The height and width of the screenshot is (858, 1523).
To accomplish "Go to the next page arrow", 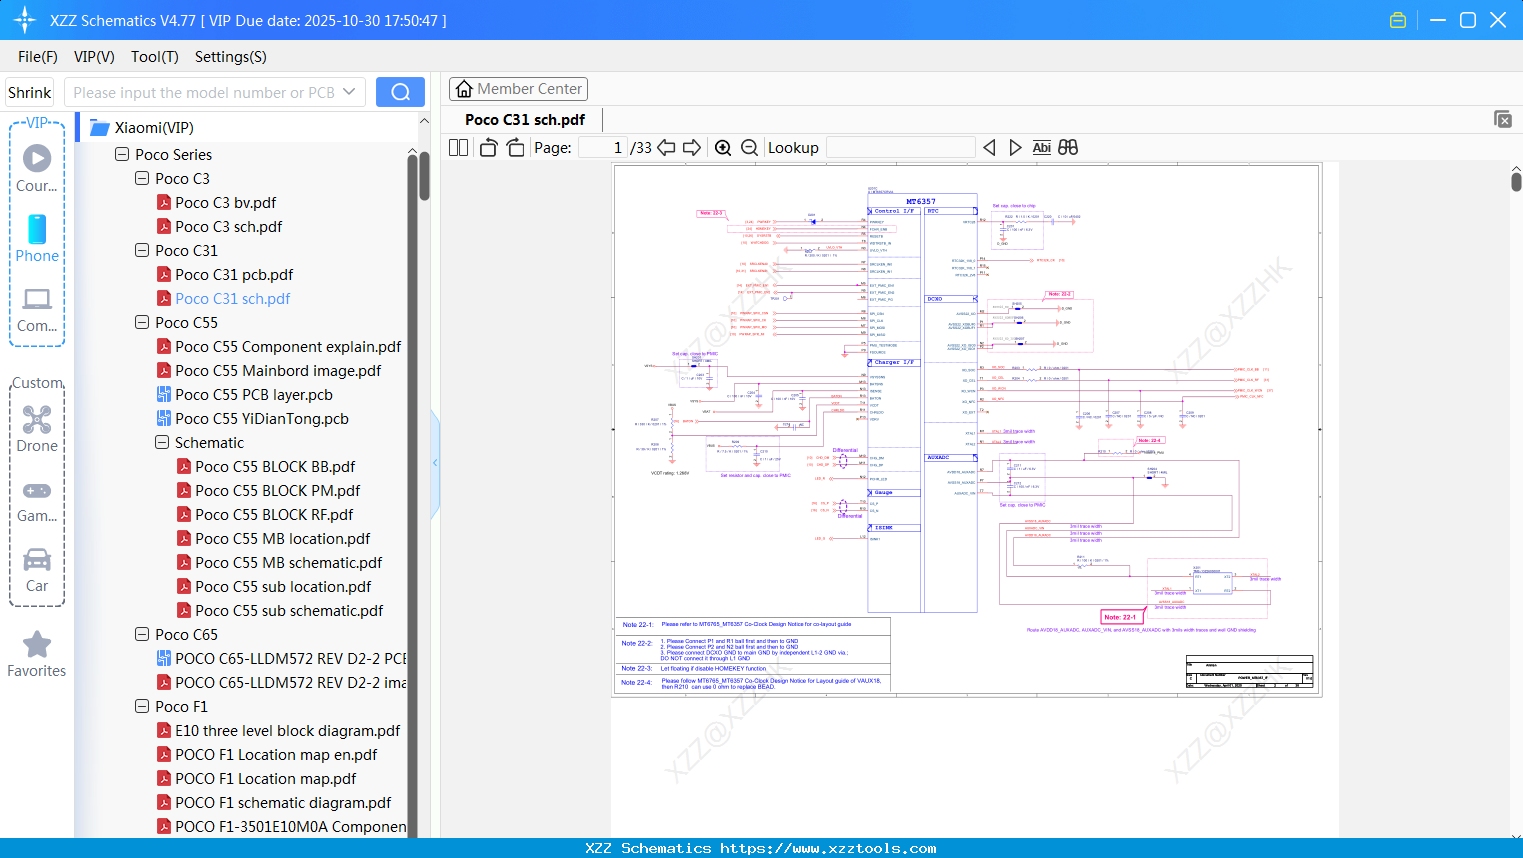I will coord(692,148).
